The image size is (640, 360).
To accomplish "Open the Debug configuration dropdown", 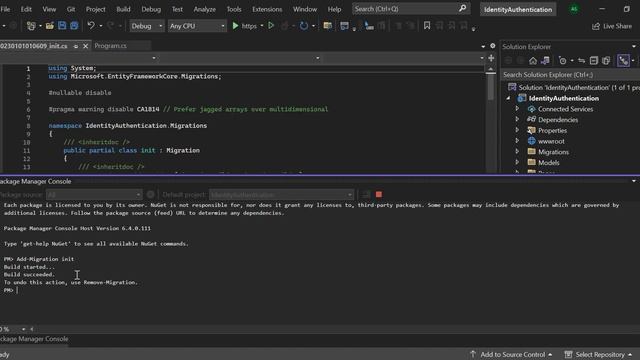I will pyautogui.click(x=146, y=26).
